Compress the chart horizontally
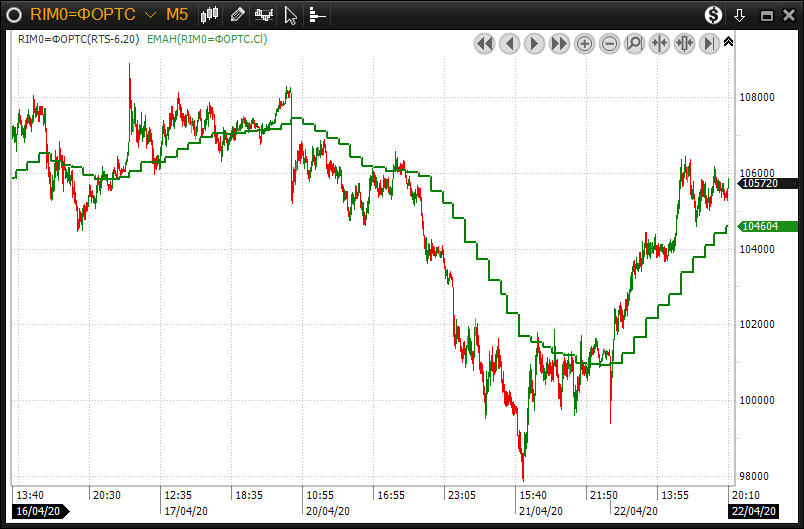Viewport: 804px width, 529px height. click(660, 43)
